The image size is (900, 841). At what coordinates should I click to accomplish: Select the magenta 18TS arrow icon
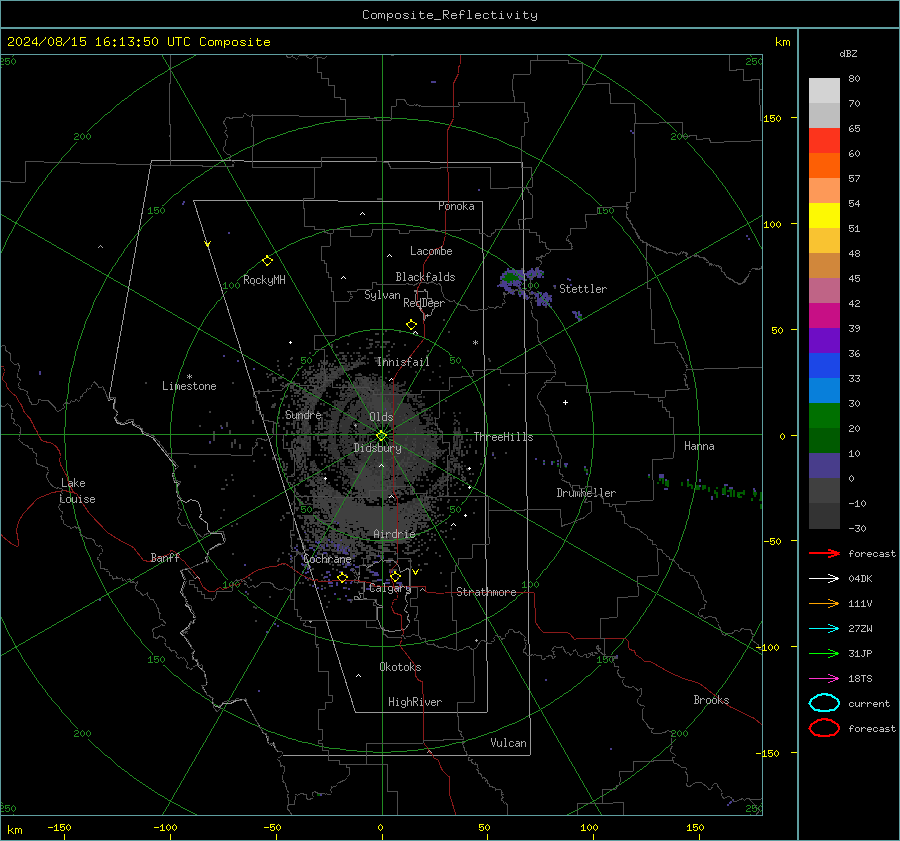[824, 679]
